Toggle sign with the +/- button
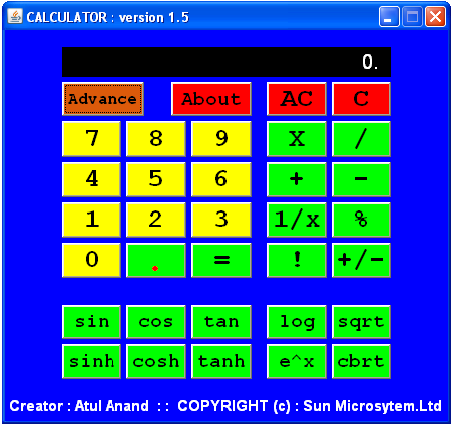This screenshot has height=426, width=452. [x=361, y=260]
